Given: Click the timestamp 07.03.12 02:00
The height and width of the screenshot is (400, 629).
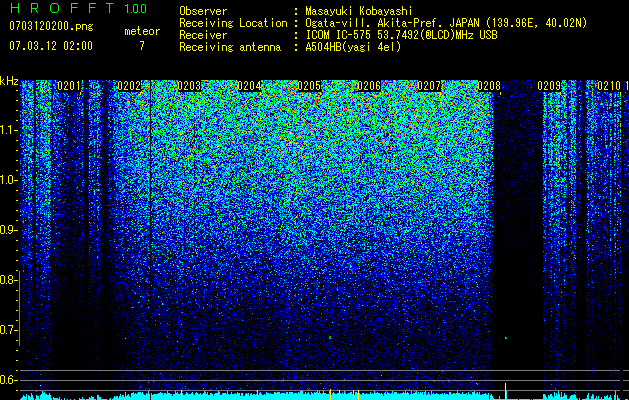Looking at the screenshot, I should [51, 46].
